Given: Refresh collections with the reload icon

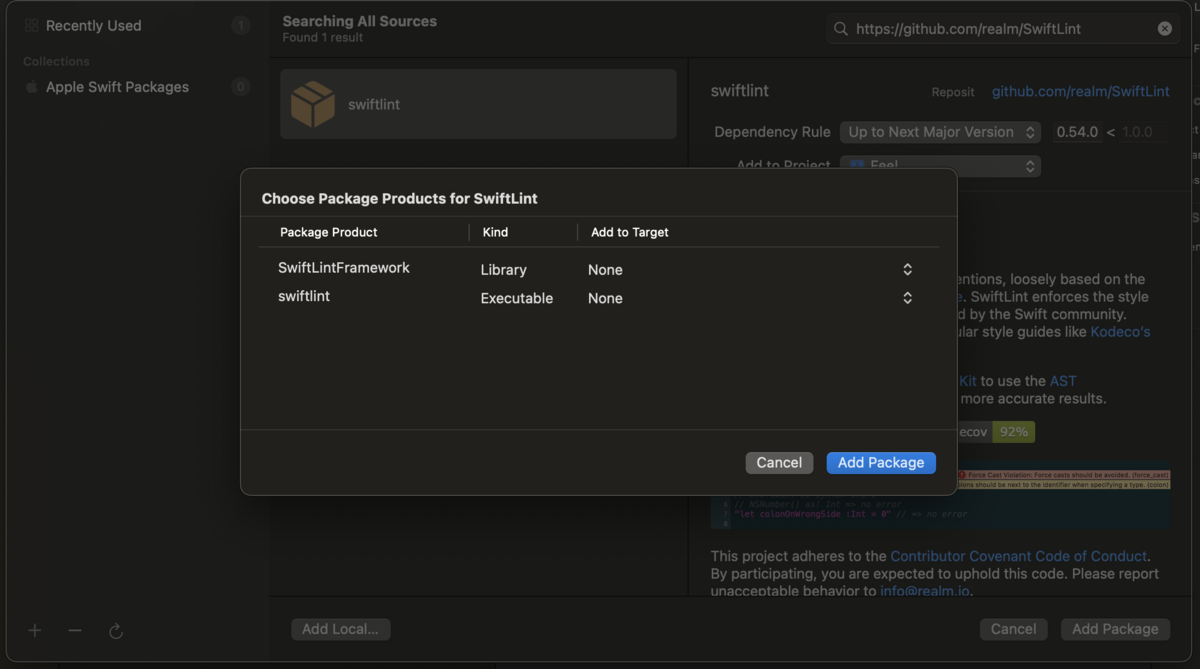Looking at the screenshot, I should pos(115,630).
